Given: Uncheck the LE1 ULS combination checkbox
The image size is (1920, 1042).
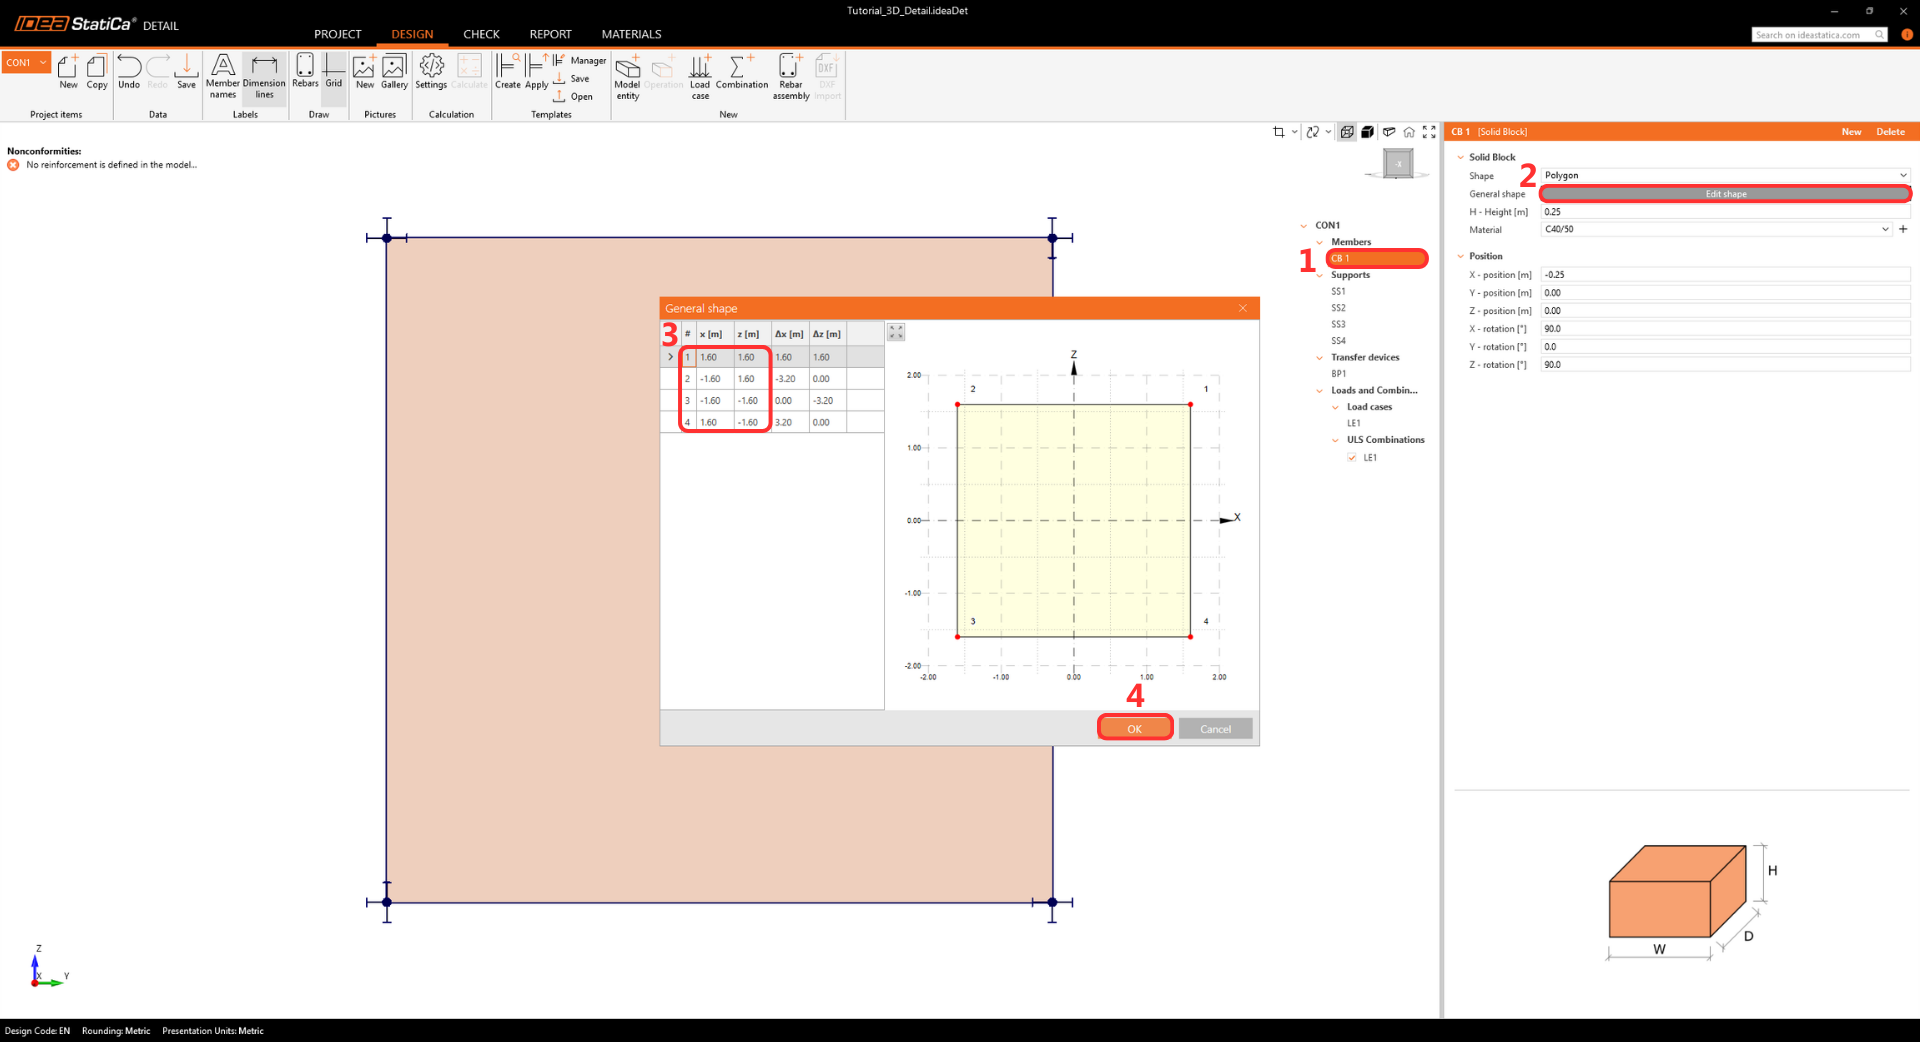Looking at the screenshot, I should [x=1352, y=458].
